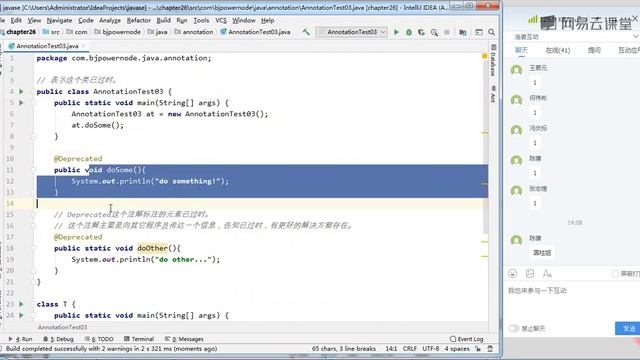
Task: Close the chat side panel with X
Action: (x=635, y=18)
